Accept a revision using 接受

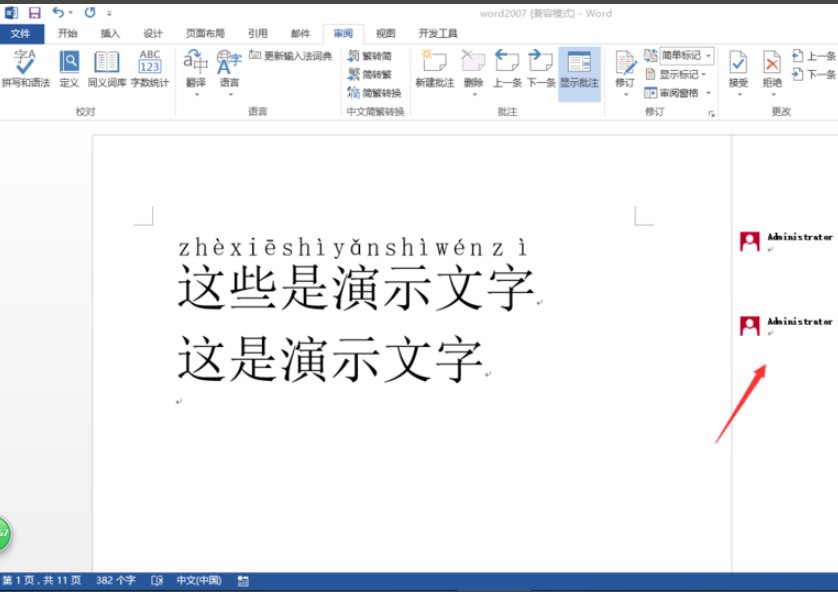[738, 70]
